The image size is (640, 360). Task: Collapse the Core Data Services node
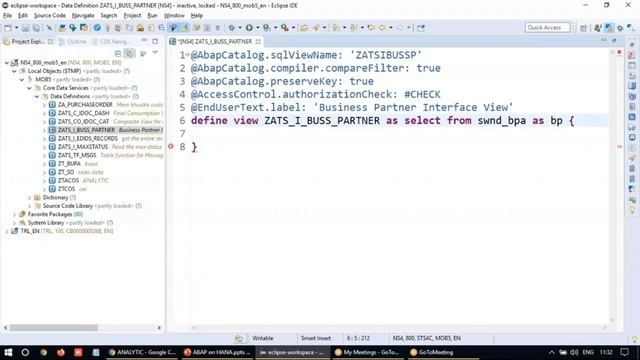29,88
